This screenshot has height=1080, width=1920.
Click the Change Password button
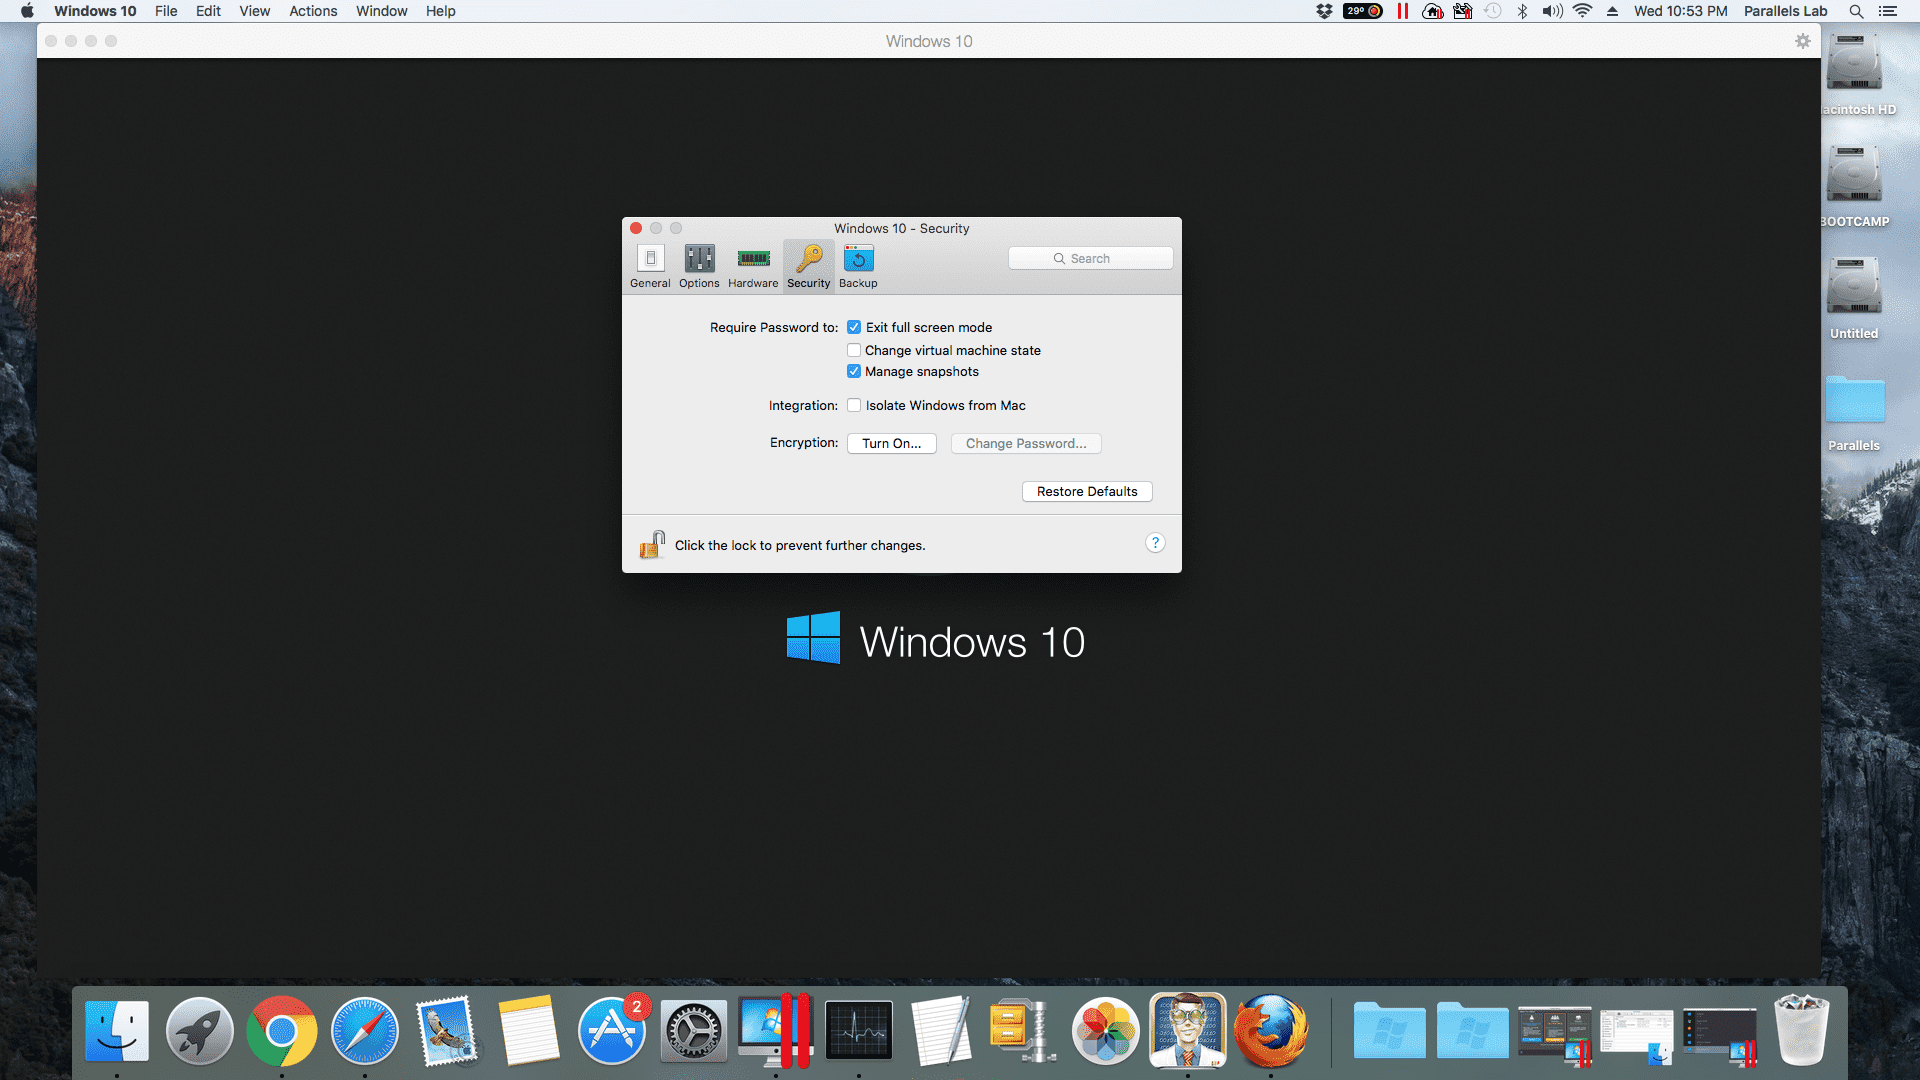pos(1026,443)
